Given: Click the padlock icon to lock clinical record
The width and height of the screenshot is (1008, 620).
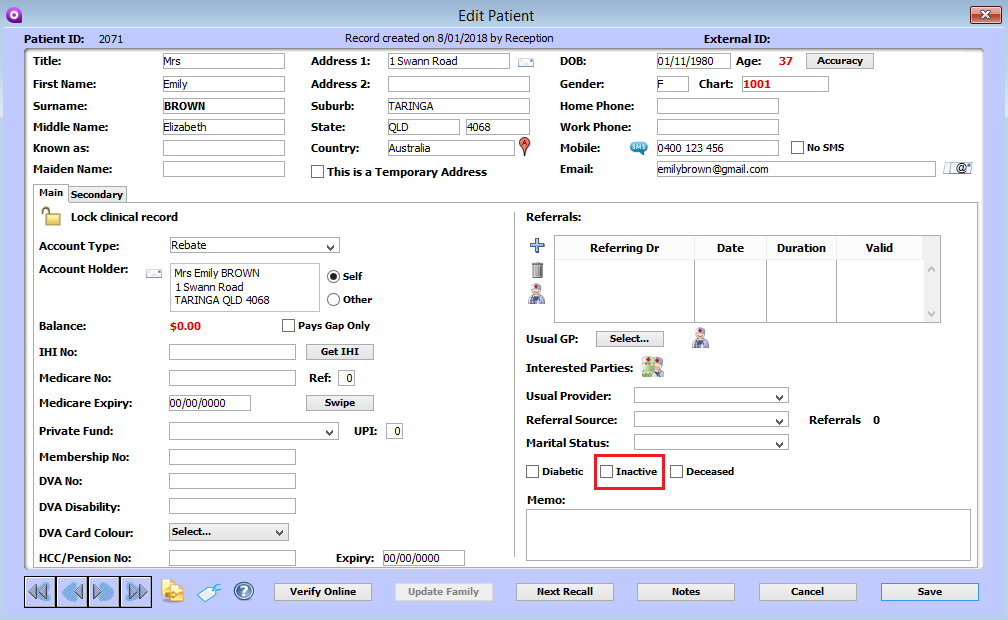Looking at the screenshot, I should pyautogui.click(x=51, y=216).
